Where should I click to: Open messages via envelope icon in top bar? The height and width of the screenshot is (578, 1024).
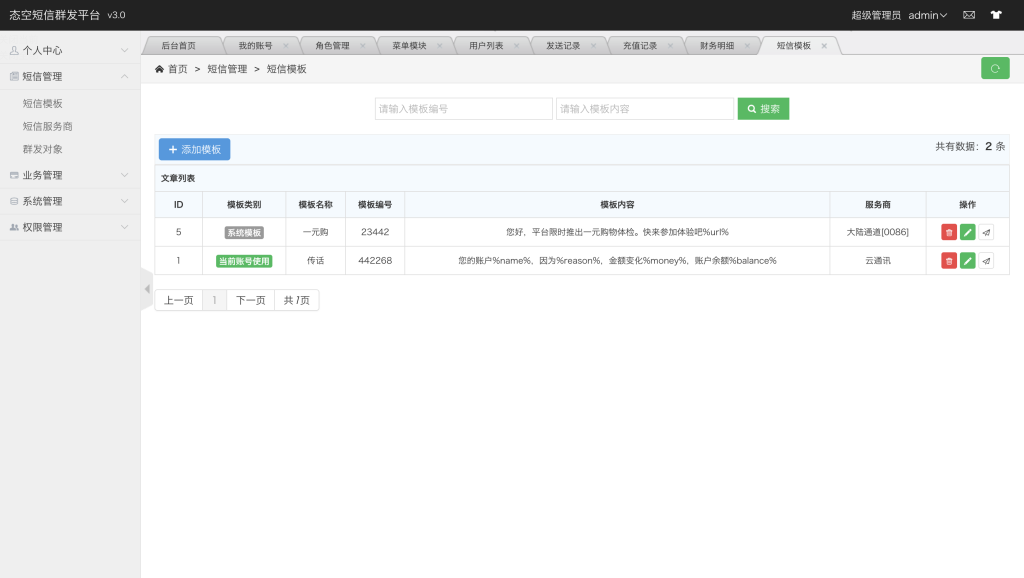click(968, 14)
